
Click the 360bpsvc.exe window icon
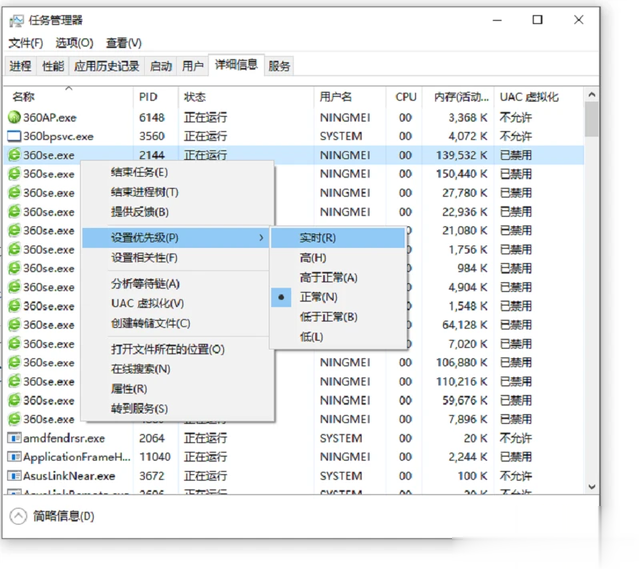point(14,136)
